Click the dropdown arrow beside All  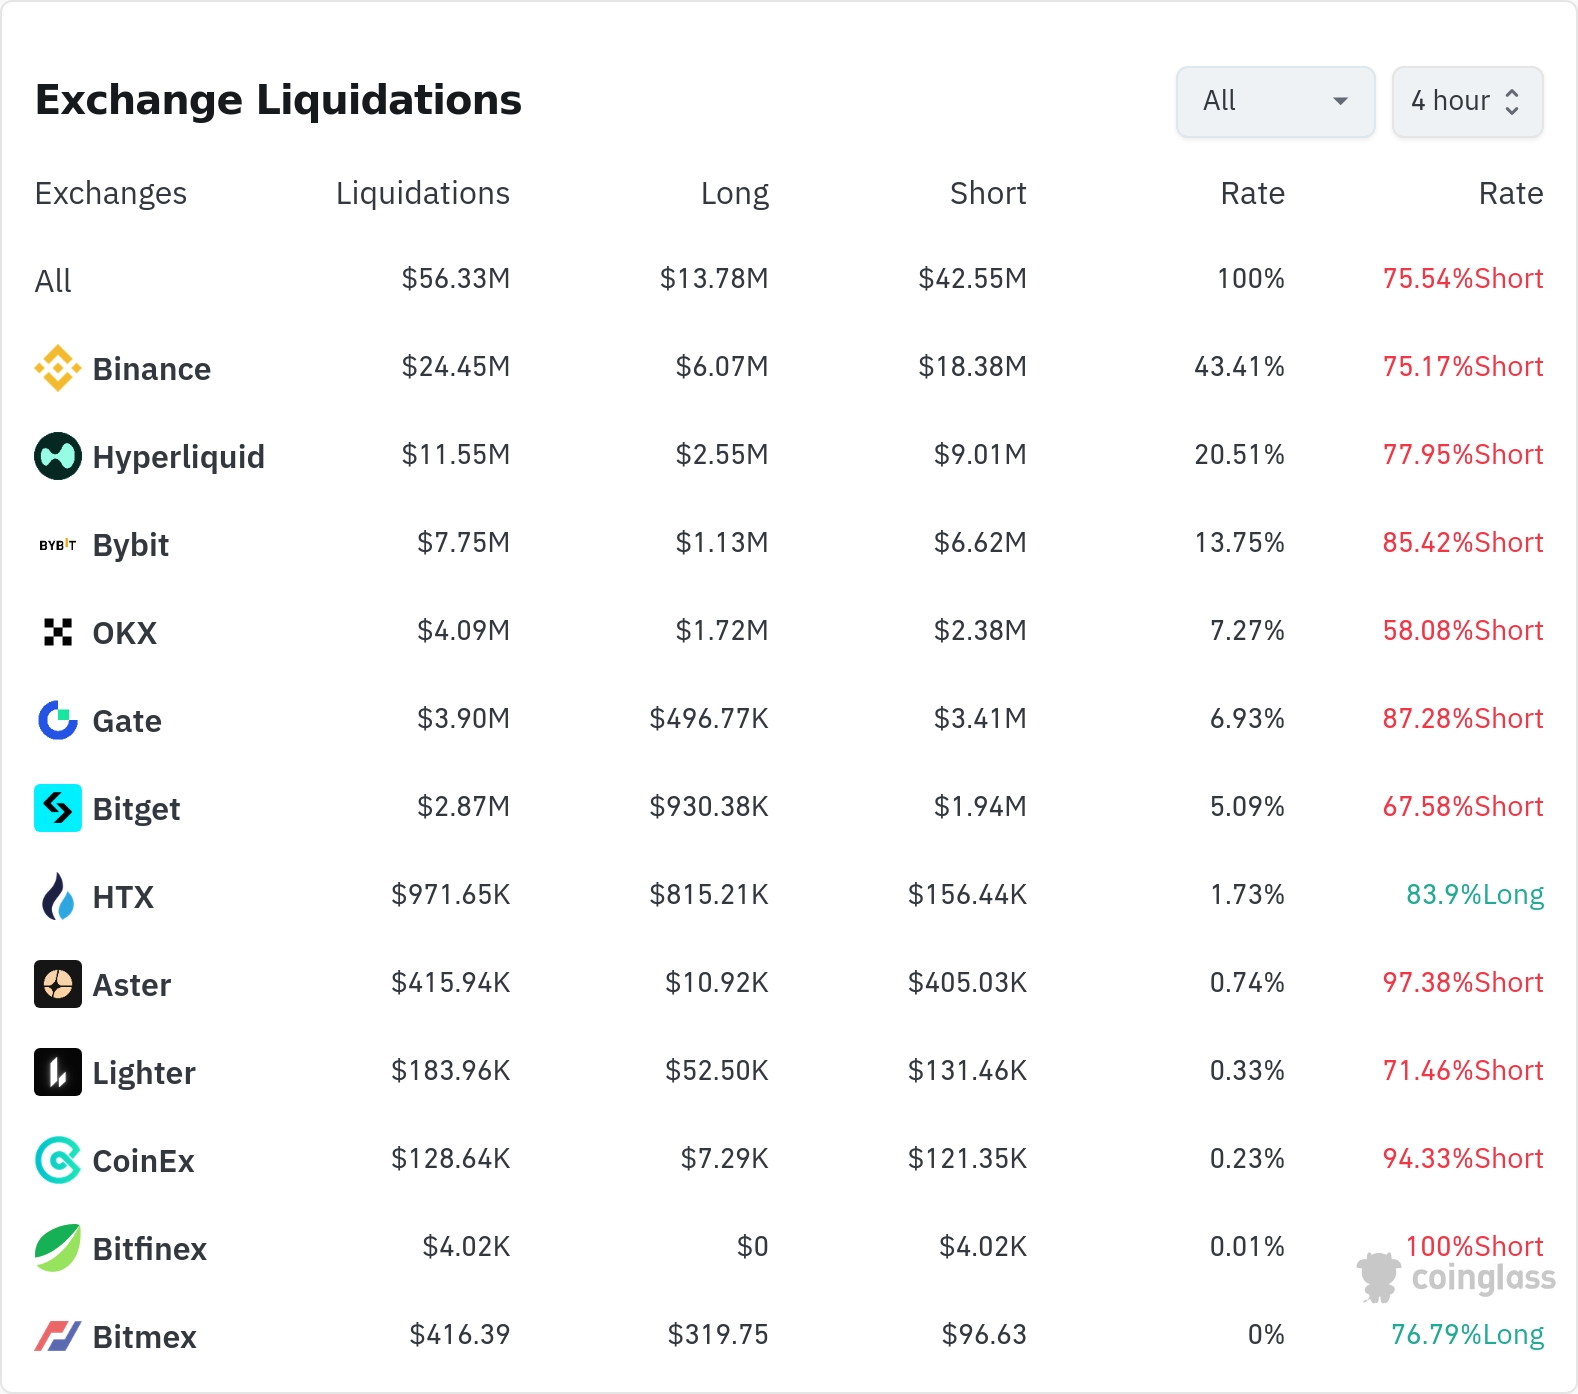point(1341,101)
